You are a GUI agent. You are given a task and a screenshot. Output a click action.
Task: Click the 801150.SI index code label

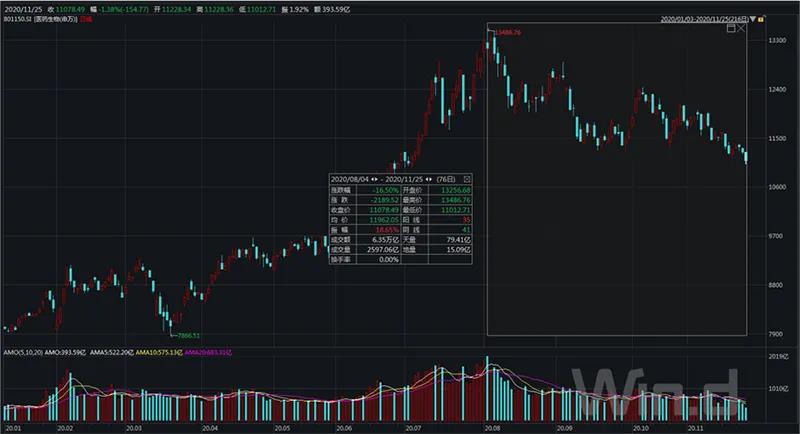(x=17, y=18)
